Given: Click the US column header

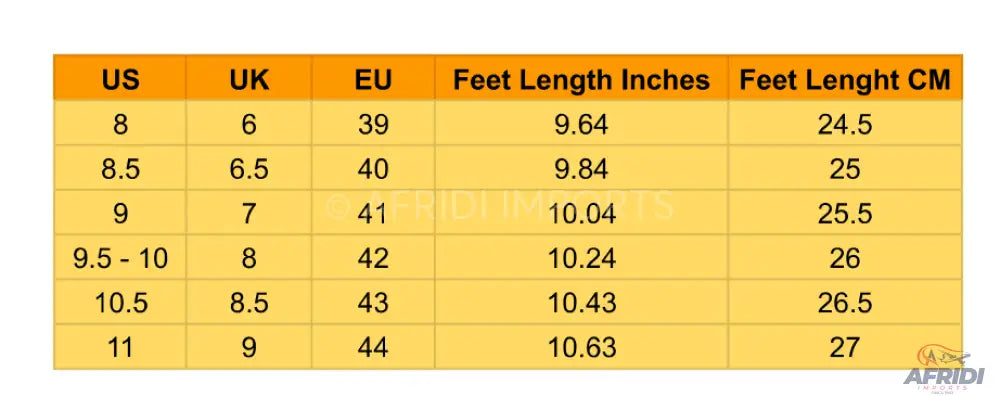Looking at the screenshot, I should [121, 80].
